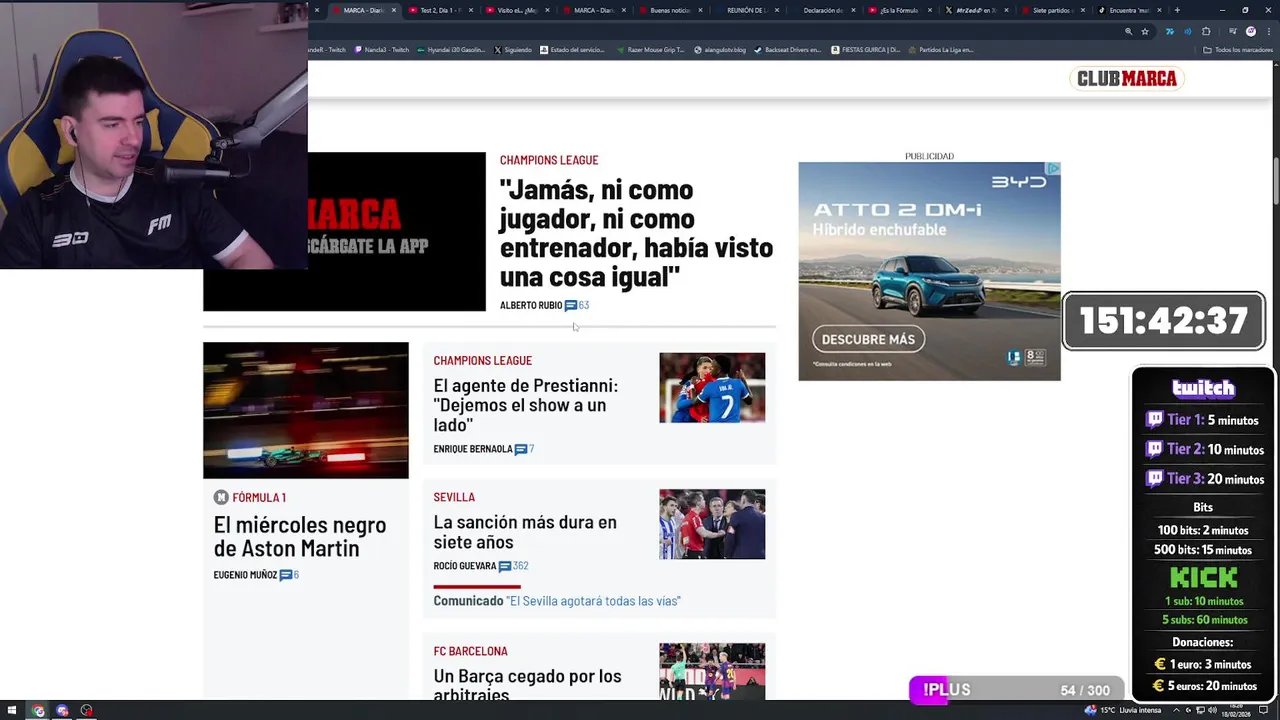Click the 'SEVILLA' section label
This screenshot has width=1280, height=720.
(x=454, y=497)
